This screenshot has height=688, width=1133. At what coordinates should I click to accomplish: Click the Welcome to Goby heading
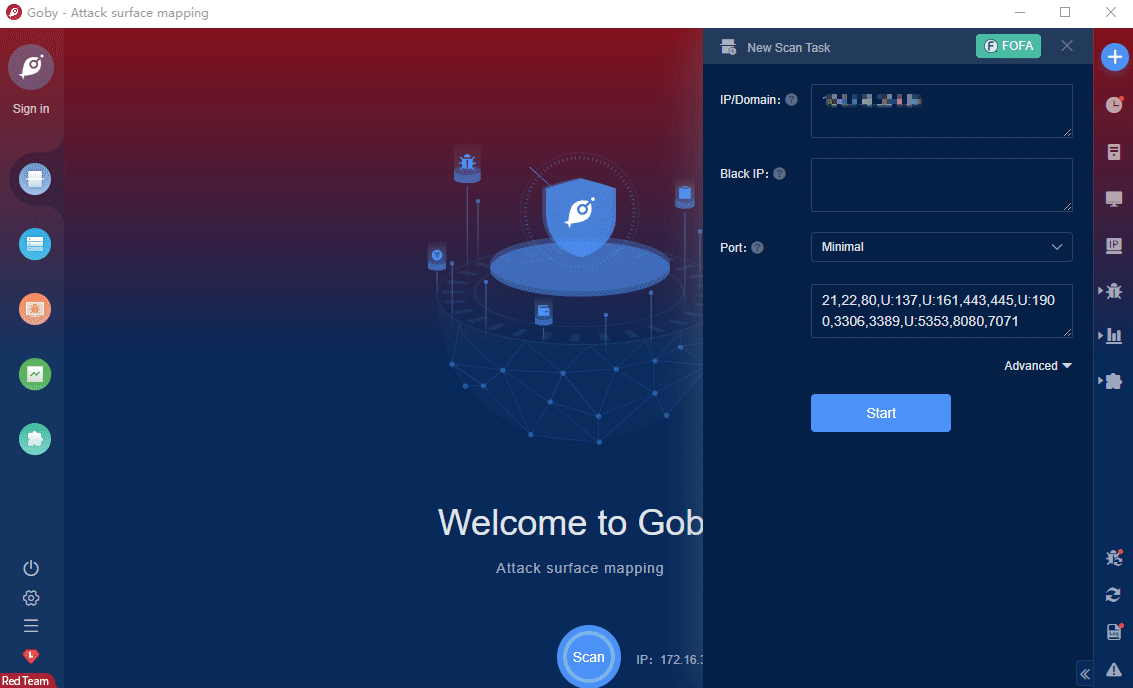571,523
